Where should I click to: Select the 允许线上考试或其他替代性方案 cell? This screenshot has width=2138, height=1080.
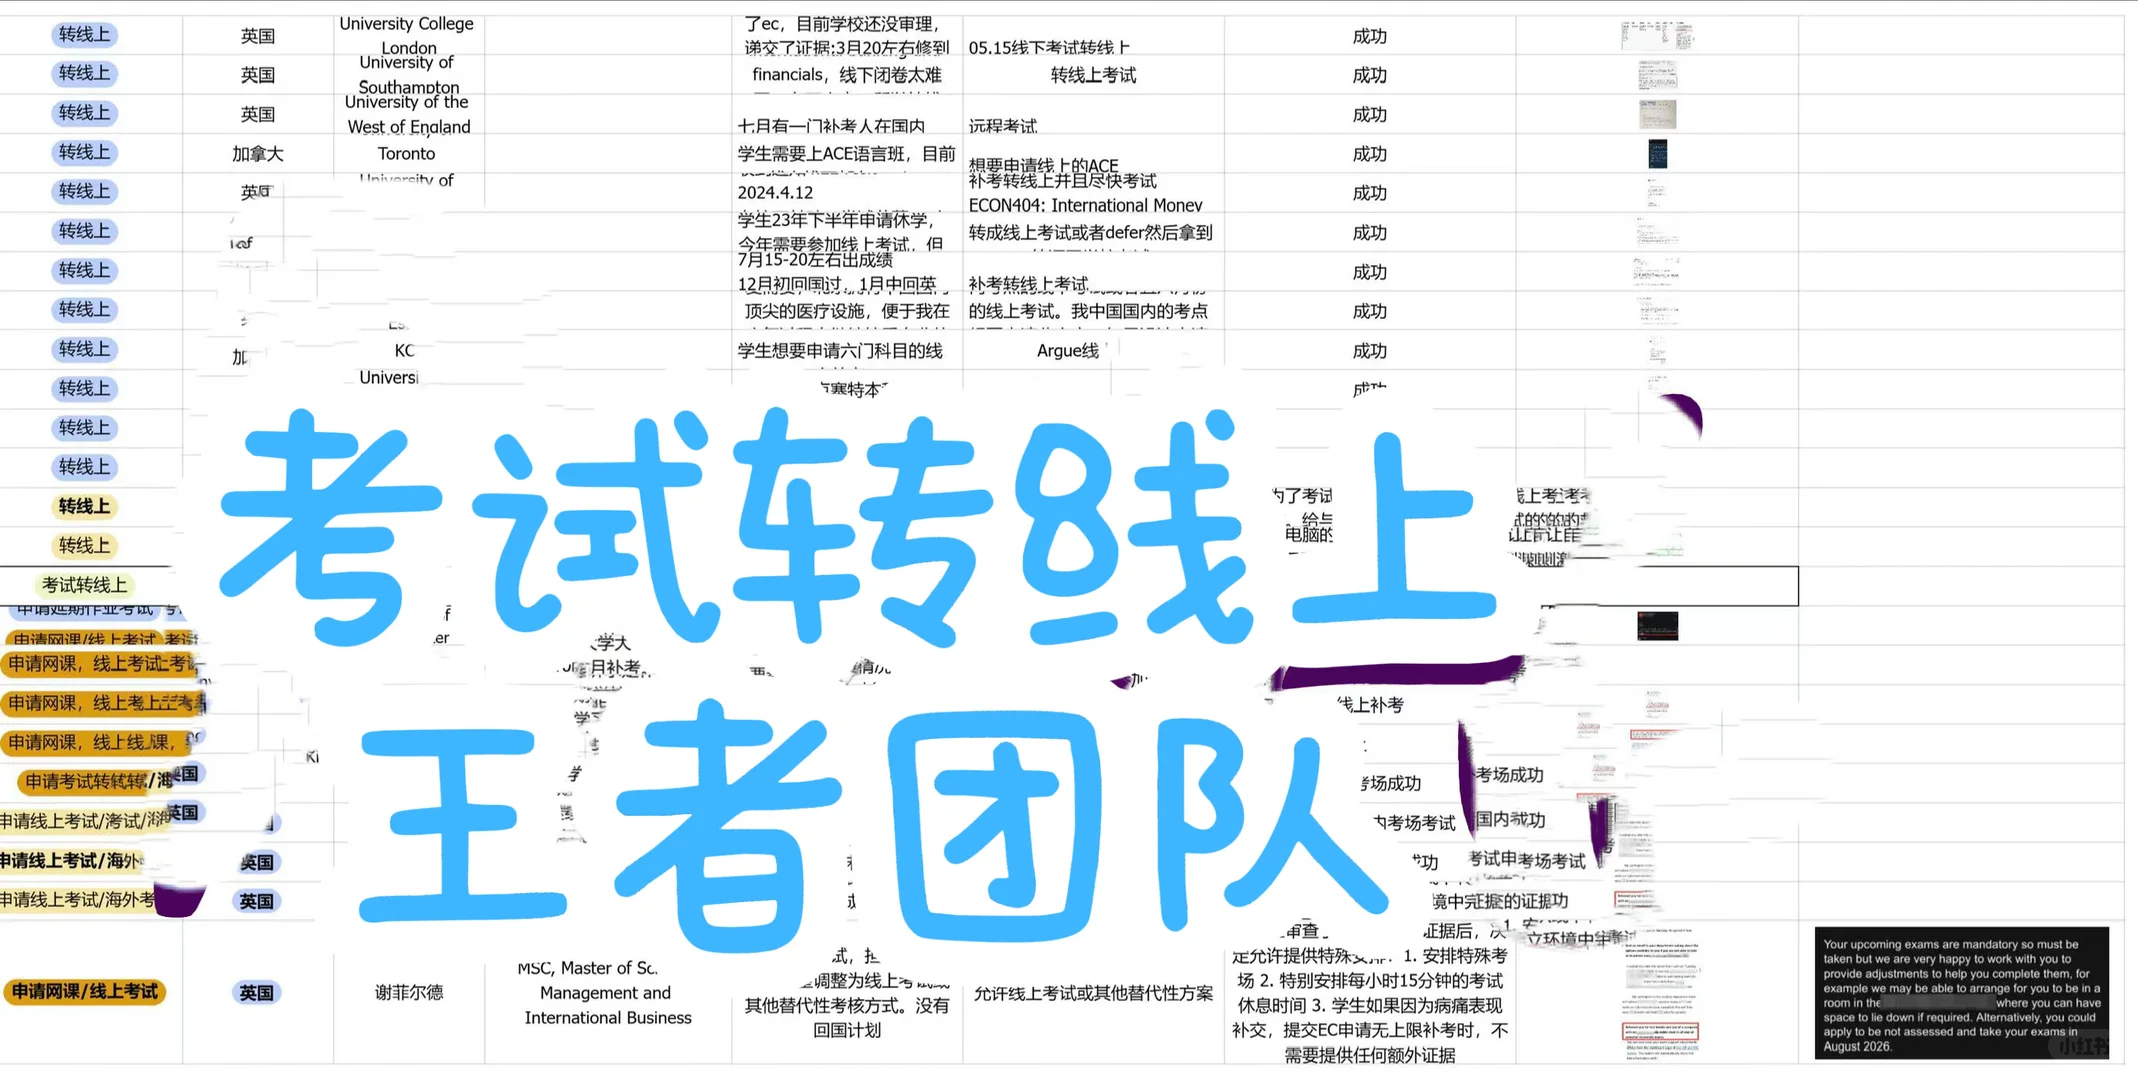1093,993
